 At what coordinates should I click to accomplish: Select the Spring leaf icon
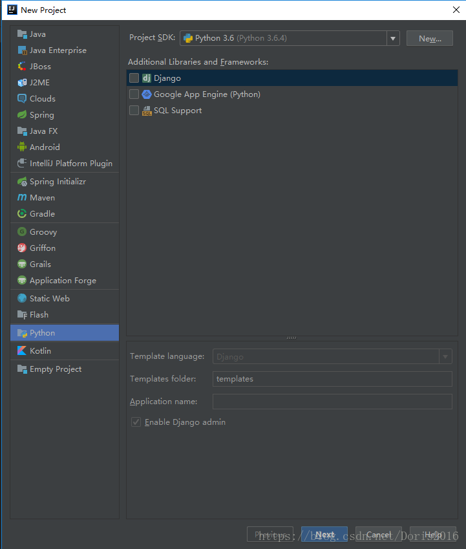tap(22, 114)
